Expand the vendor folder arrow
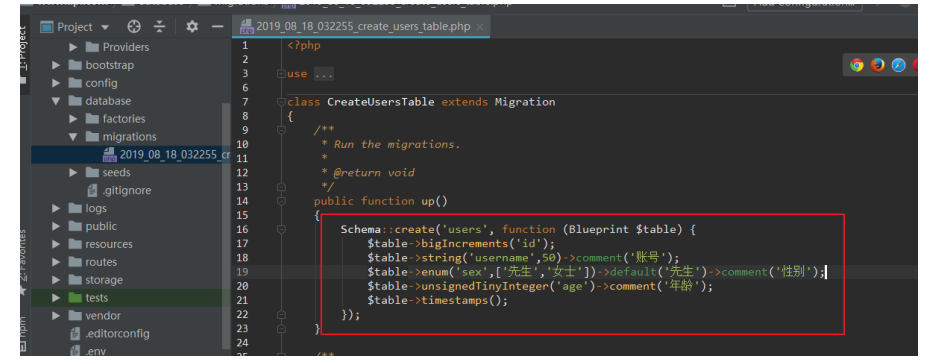The image size is (926, 363). 56,316
